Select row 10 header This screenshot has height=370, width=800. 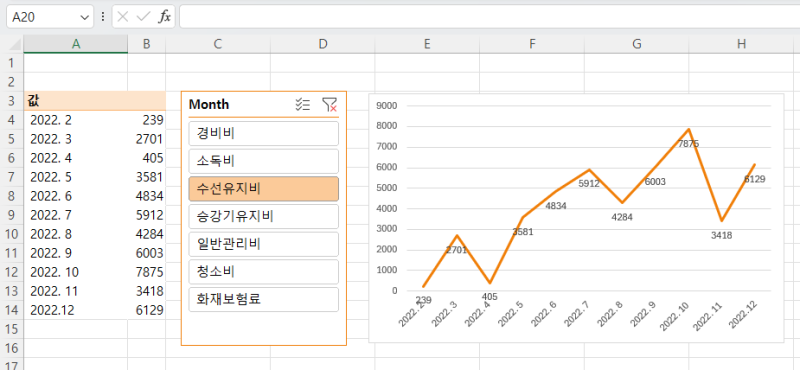click(13, 234)
